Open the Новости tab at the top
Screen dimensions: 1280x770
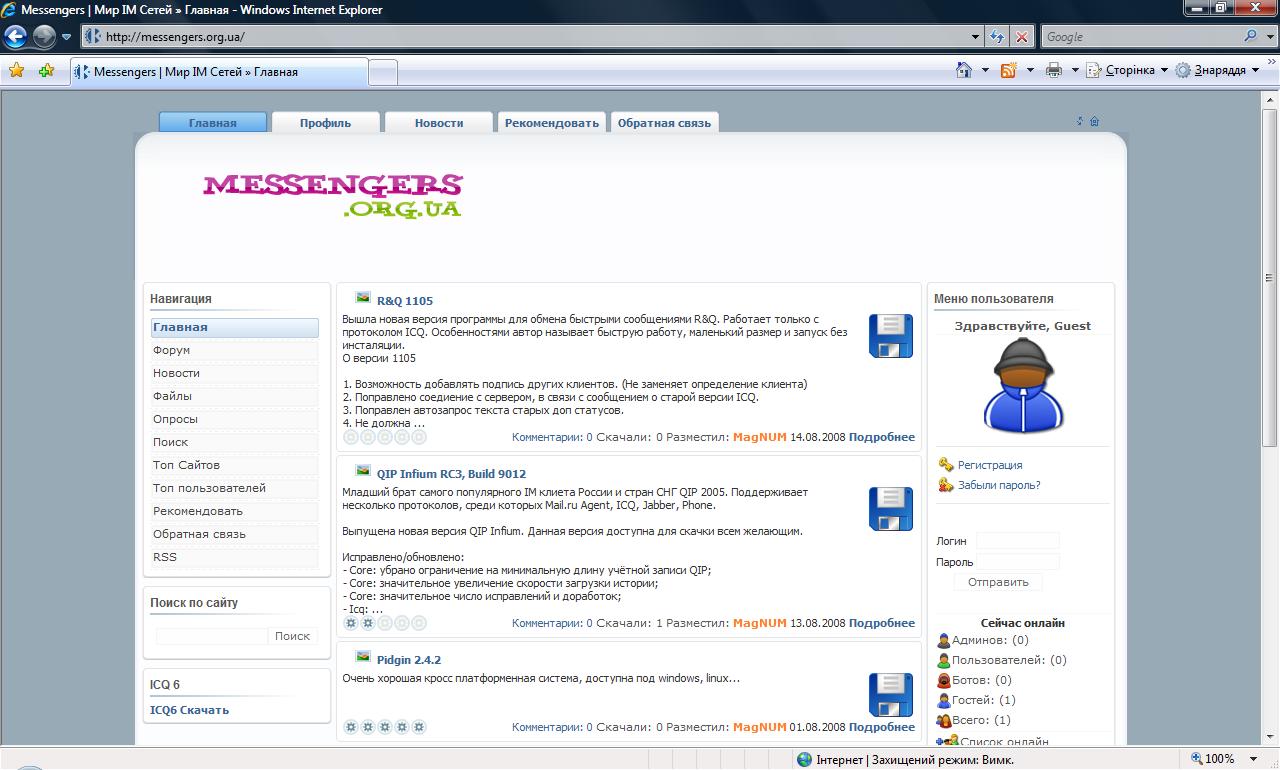439,123
